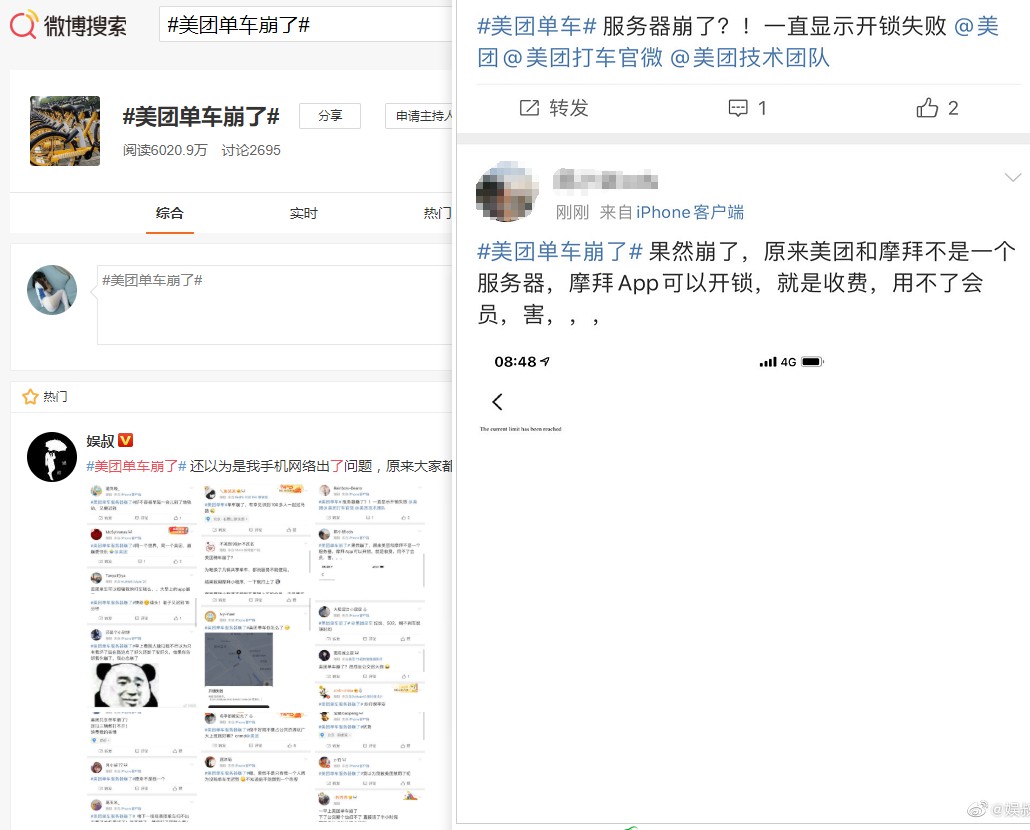The height and width of the screenshot is (830, 1030).
Task: Switch to the 热门 tab
Action: (x=437, y=213)
